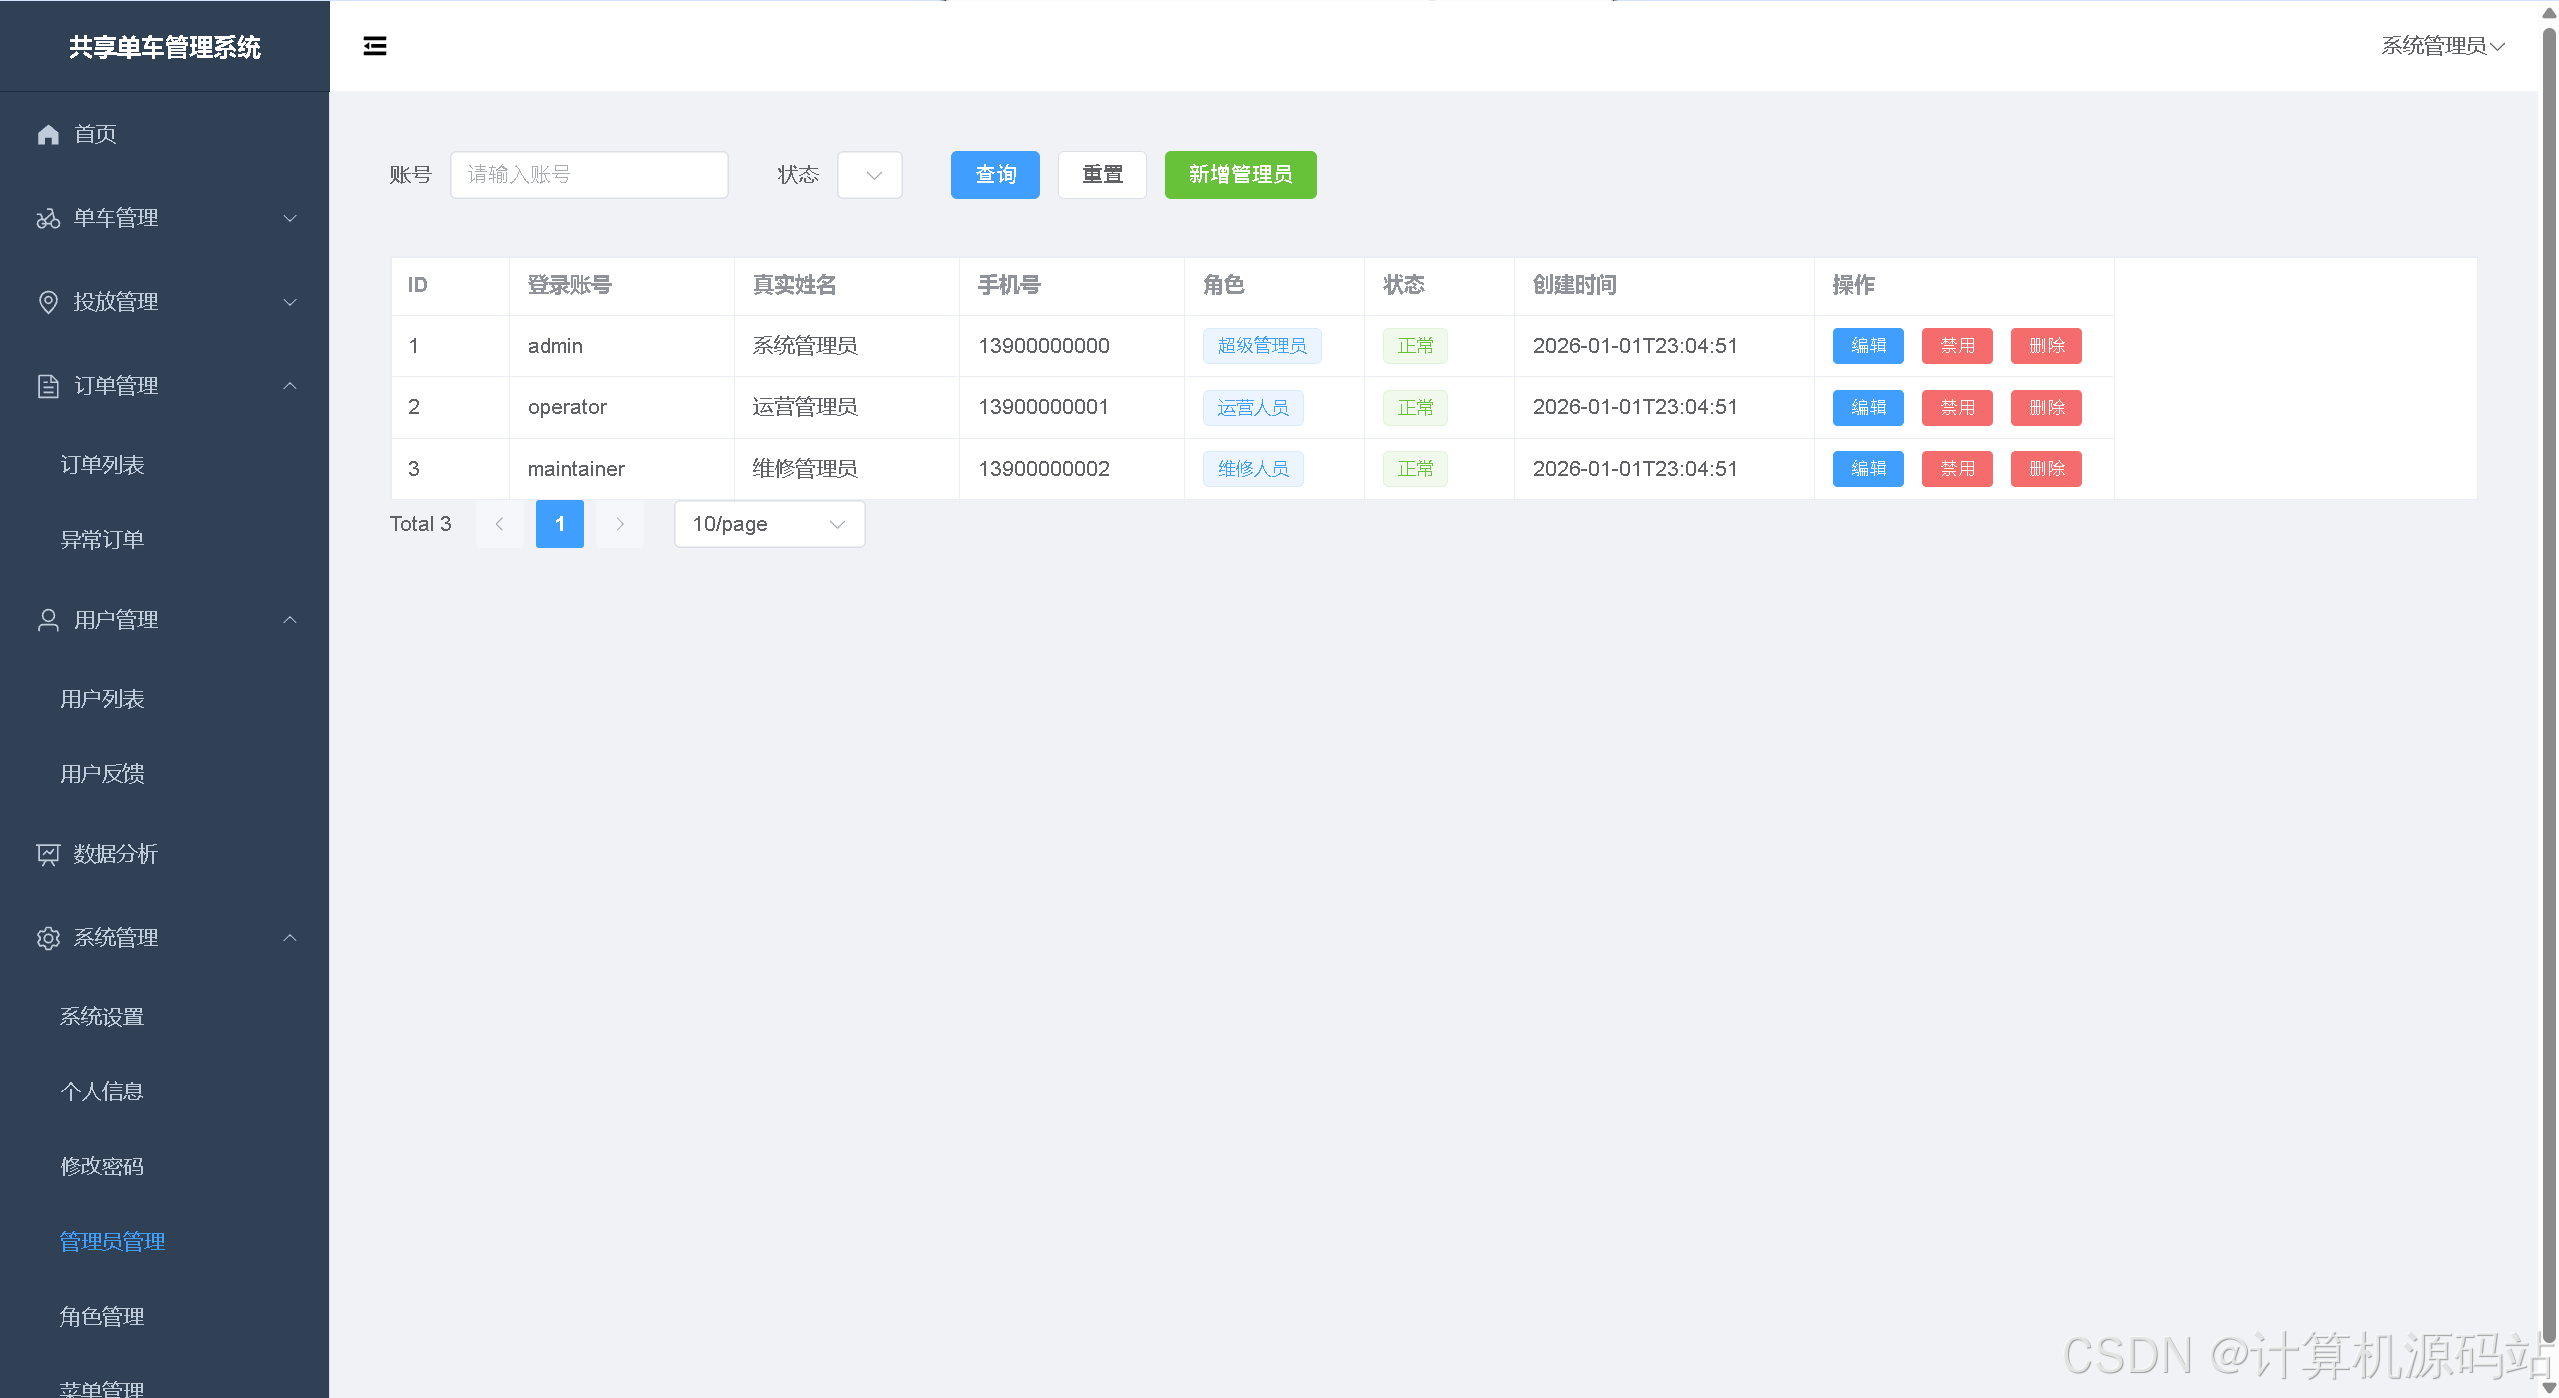Disable the operator account with 禁用

coord(1956,408)
